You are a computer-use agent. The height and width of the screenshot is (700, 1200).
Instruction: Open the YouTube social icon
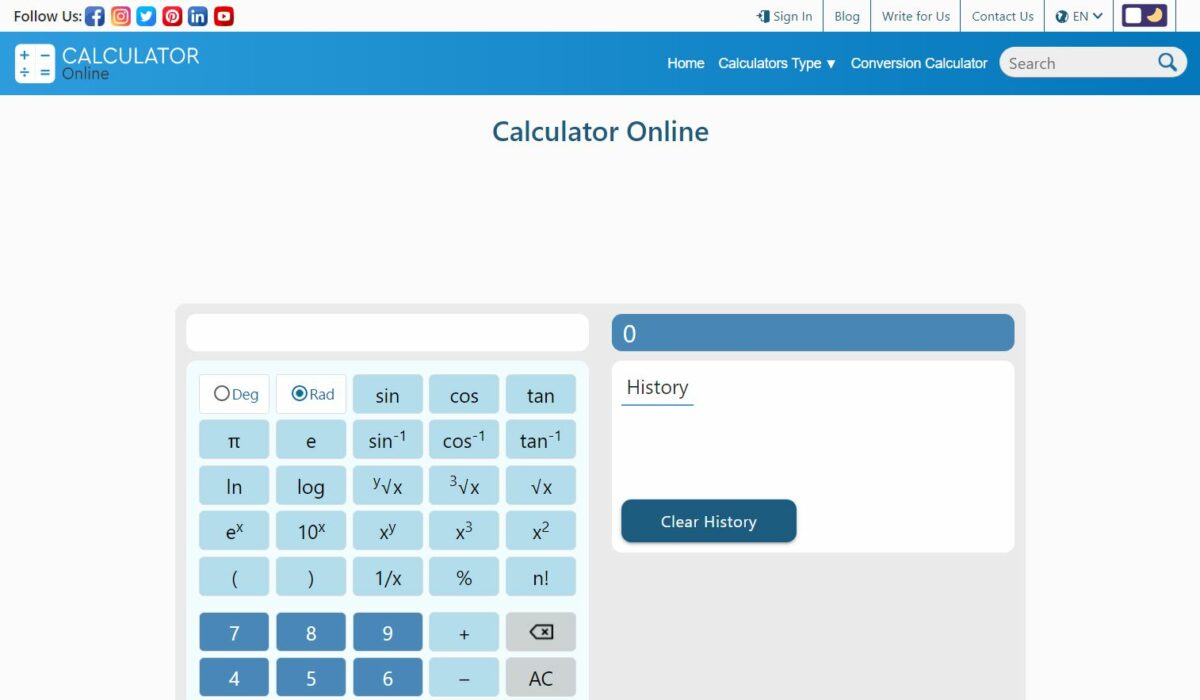[x=223, y=15]
